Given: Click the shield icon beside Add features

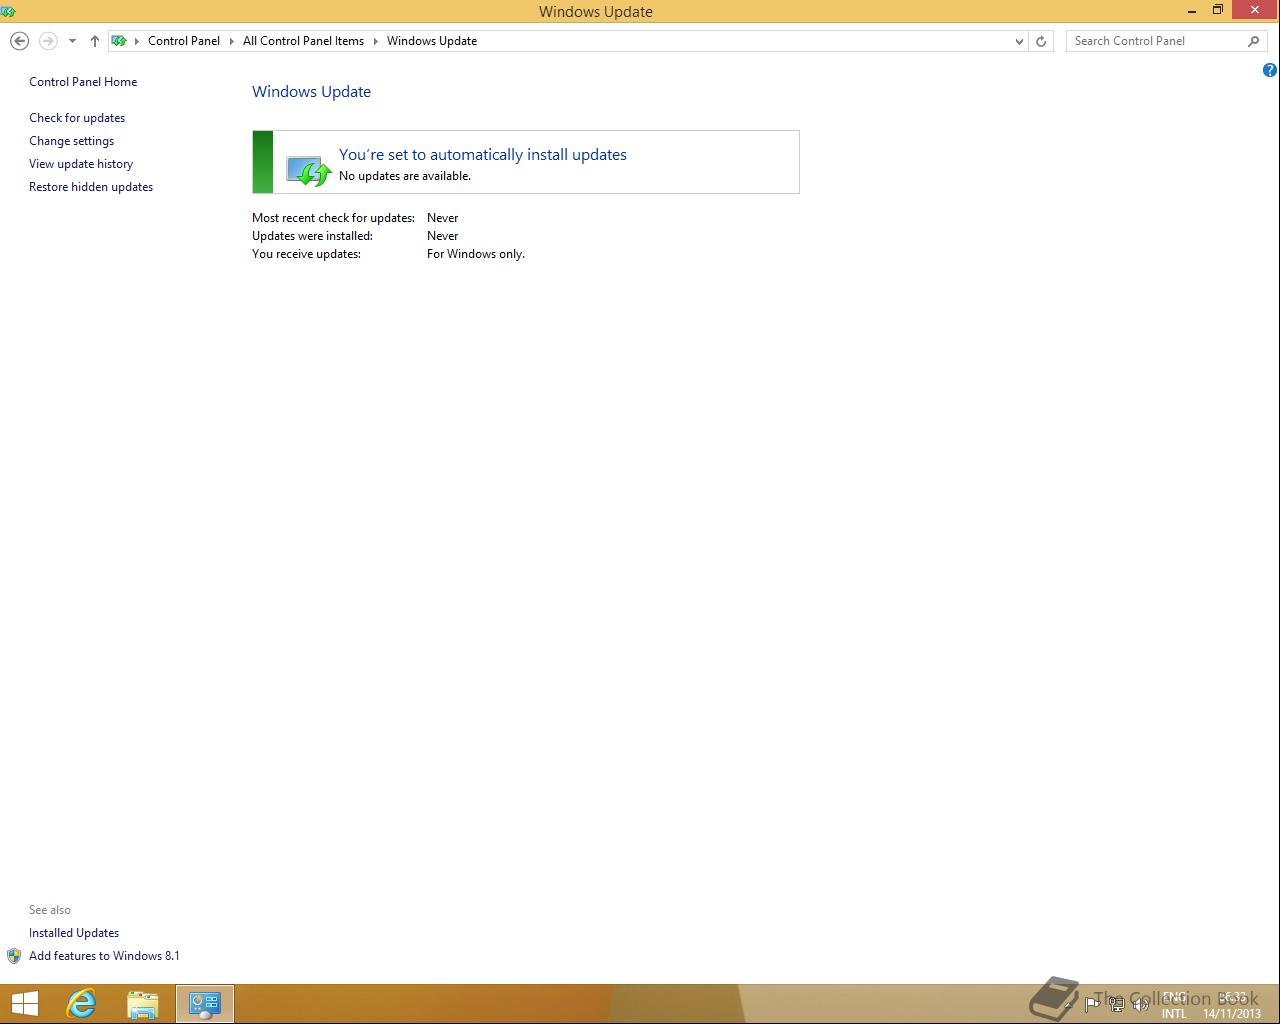Looking at the screenshot, I should tap(14, 956).
